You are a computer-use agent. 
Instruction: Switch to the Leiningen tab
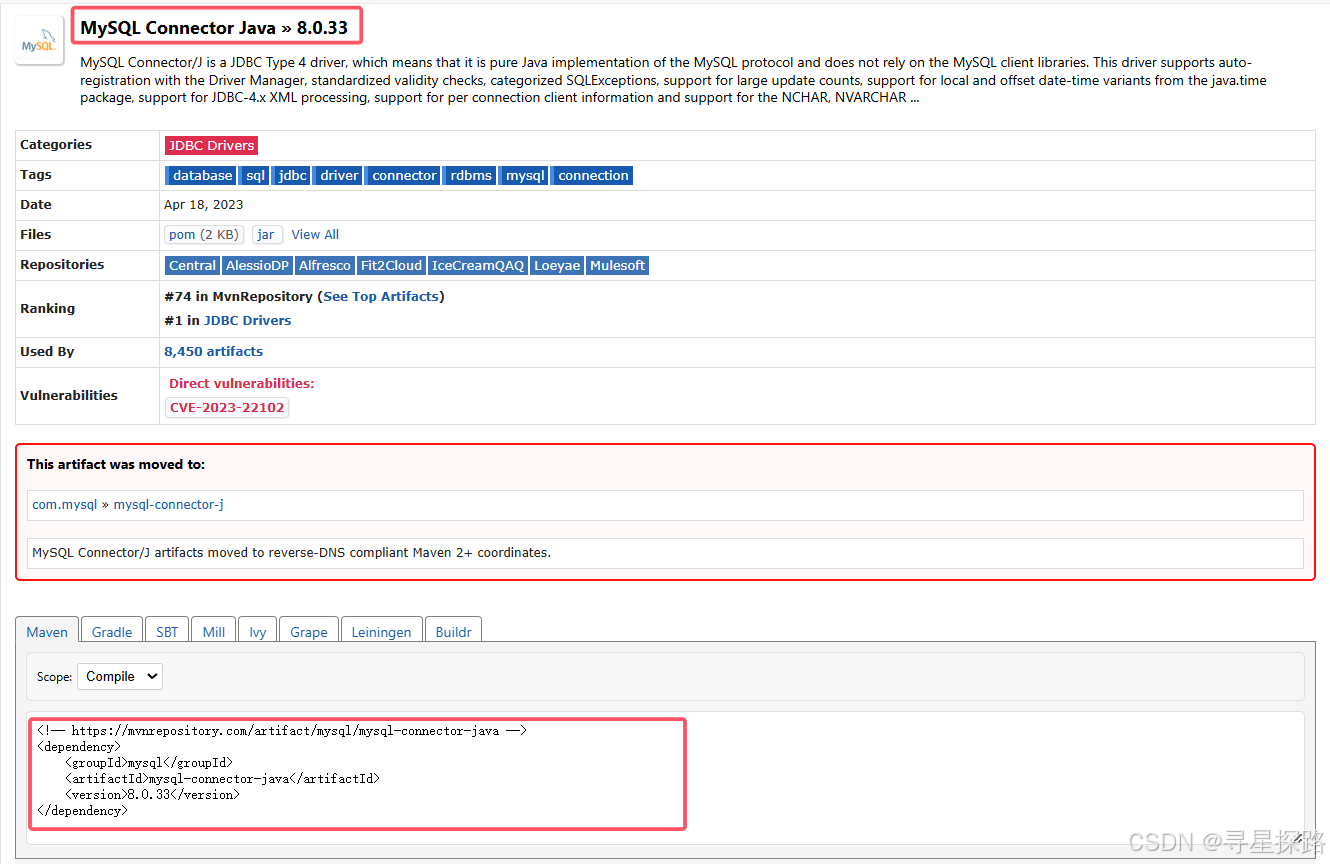click(381, 632)
